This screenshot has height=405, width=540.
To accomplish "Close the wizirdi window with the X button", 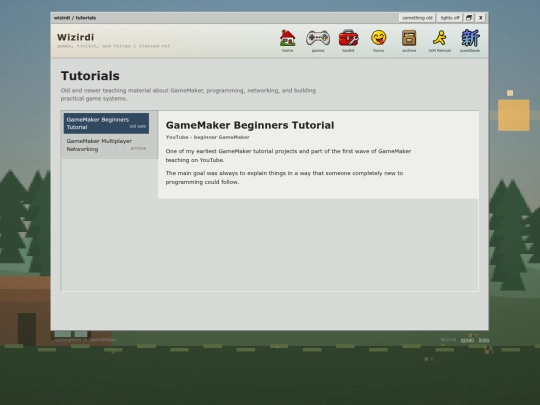I will click(481, 18).
